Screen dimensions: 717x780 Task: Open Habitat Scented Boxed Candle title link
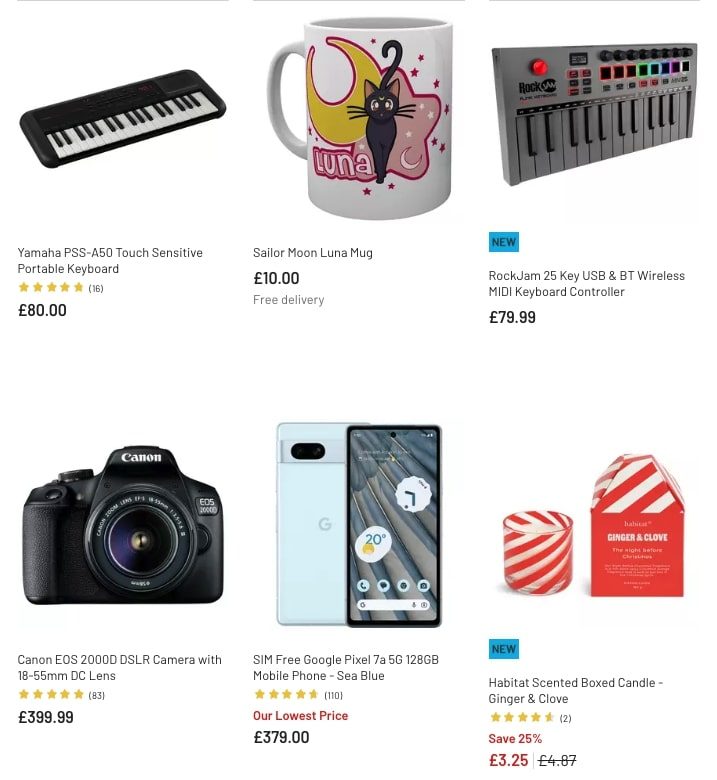(x=576, y=690)
